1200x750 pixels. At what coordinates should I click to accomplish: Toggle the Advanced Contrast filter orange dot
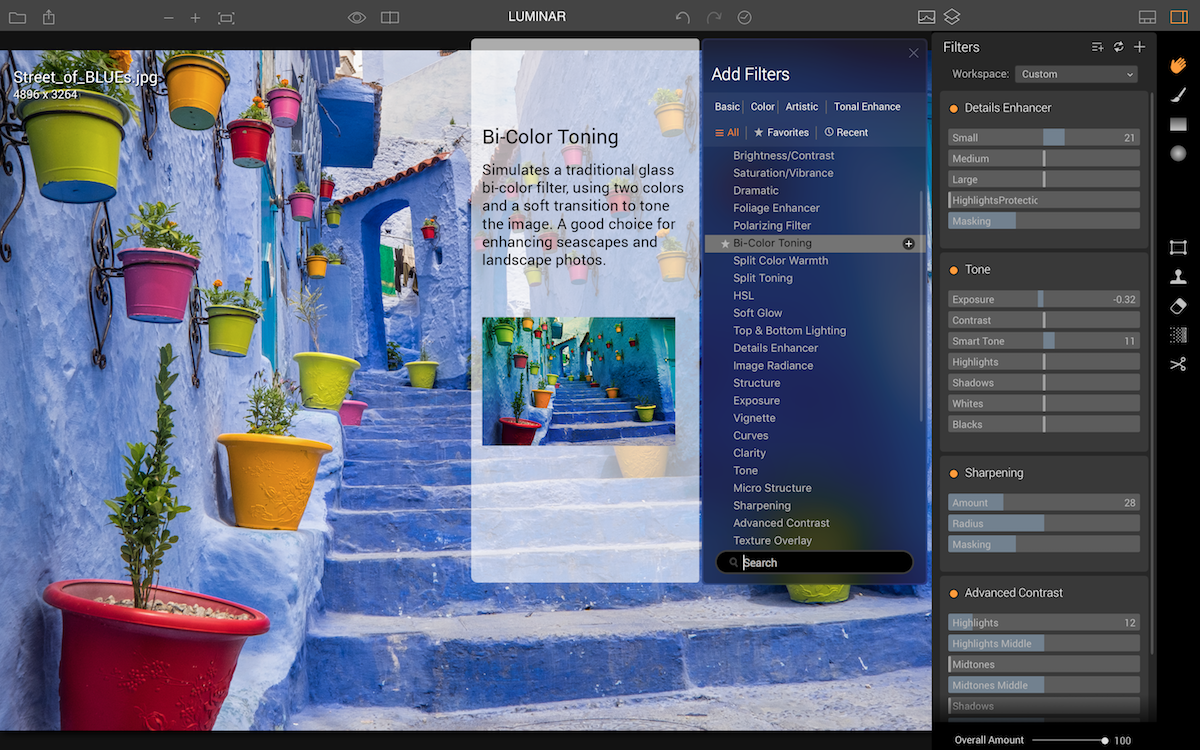coord(954,593)
